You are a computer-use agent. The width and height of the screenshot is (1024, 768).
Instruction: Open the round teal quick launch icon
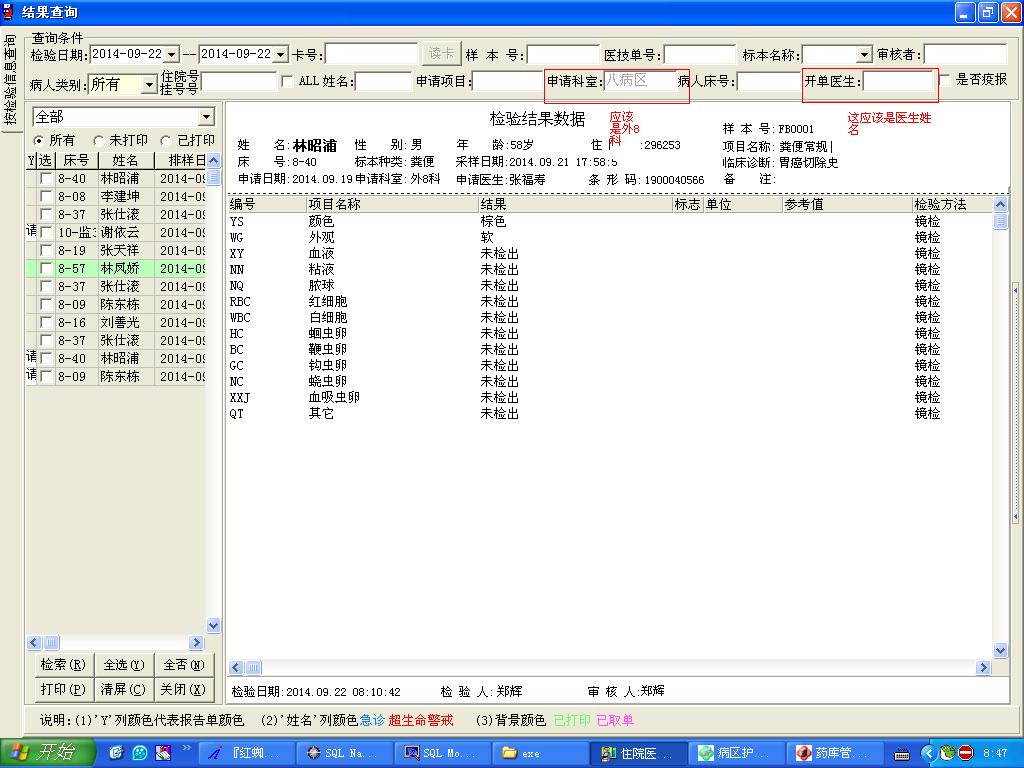click(x=139, y=753)
